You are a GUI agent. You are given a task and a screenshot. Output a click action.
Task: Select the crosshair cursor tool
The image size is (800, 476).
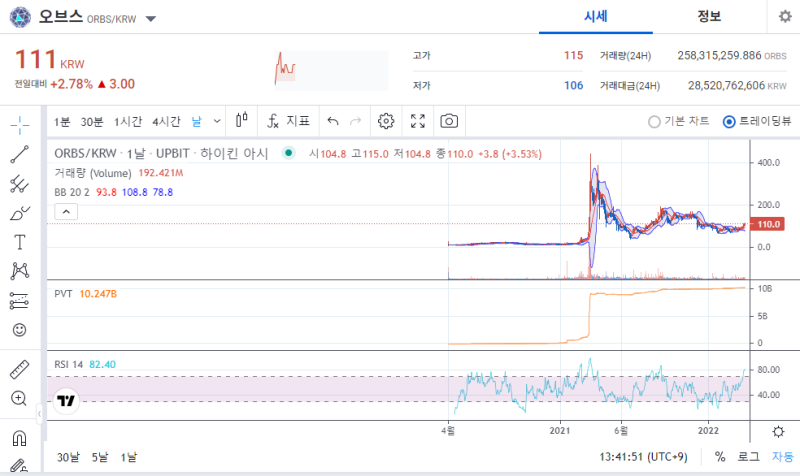(x=19, y=125)
